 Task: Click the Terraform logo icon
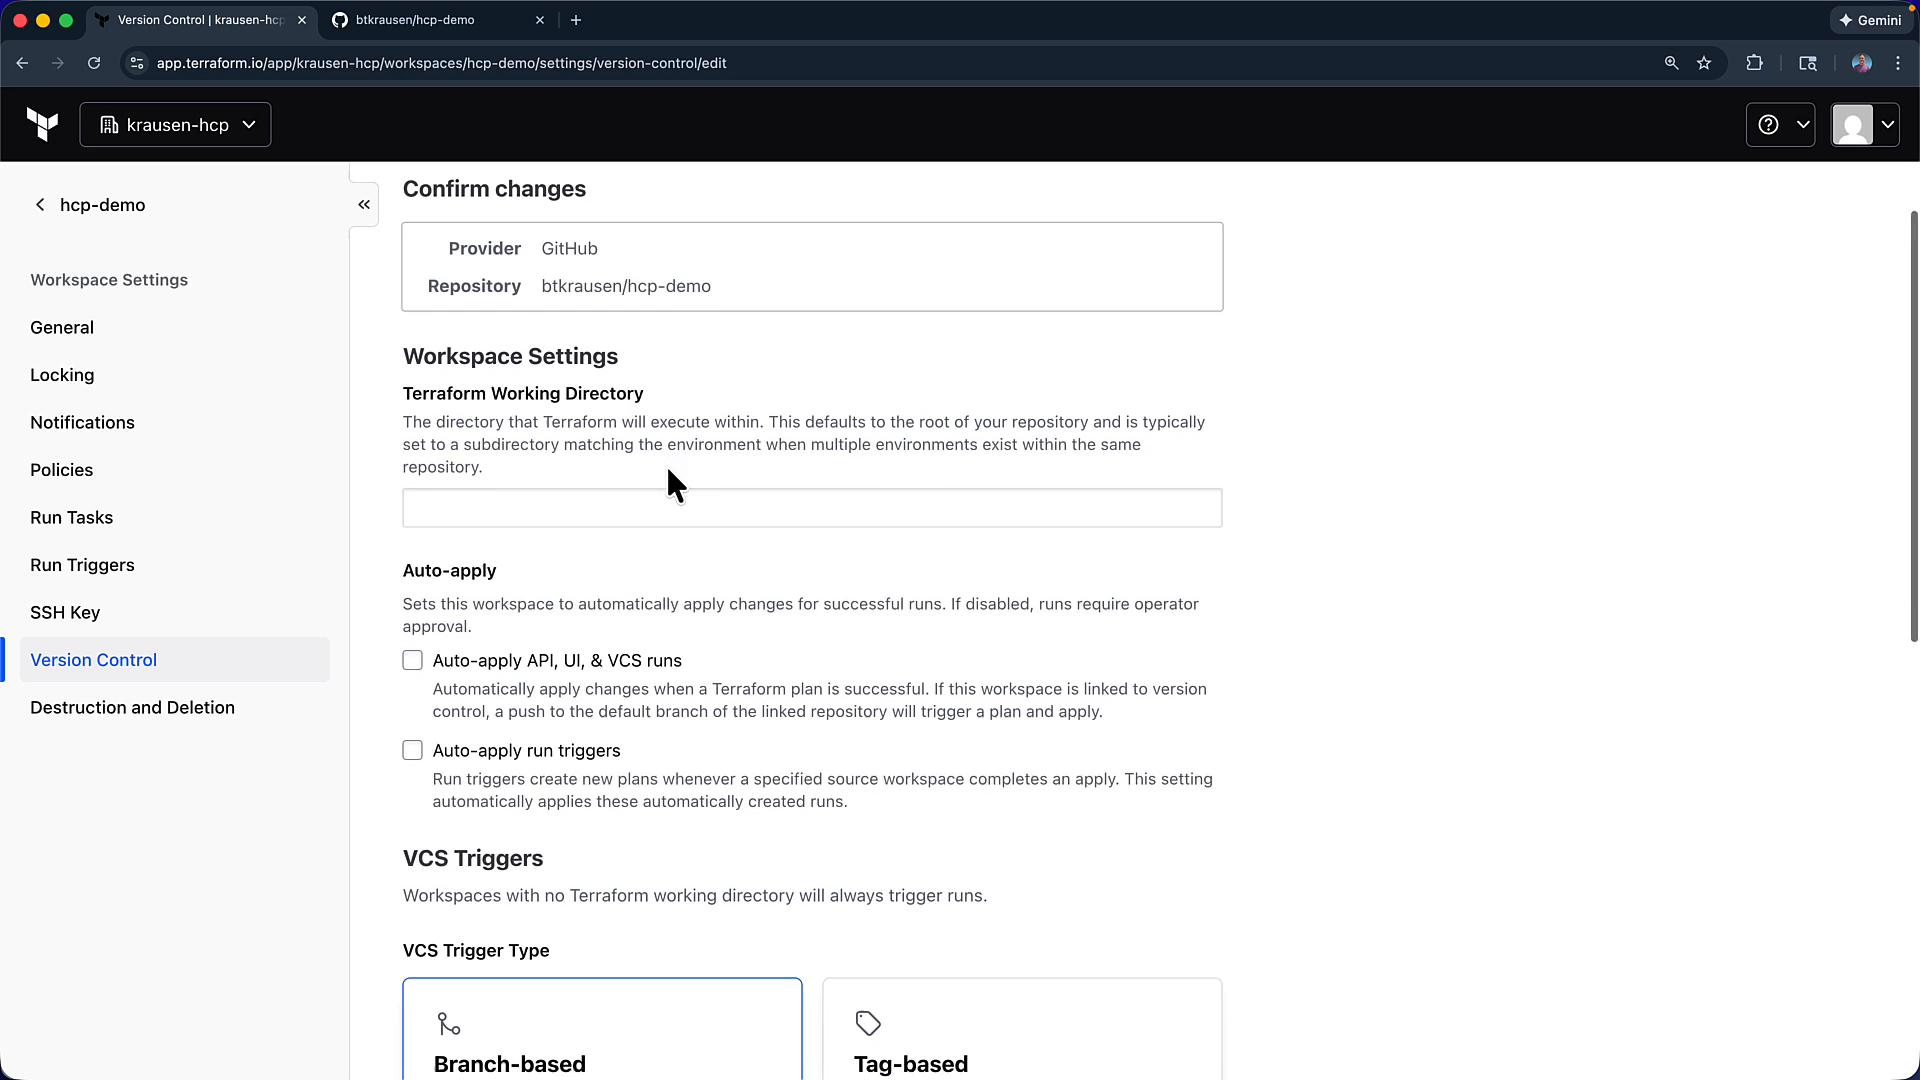coord(42,125)
